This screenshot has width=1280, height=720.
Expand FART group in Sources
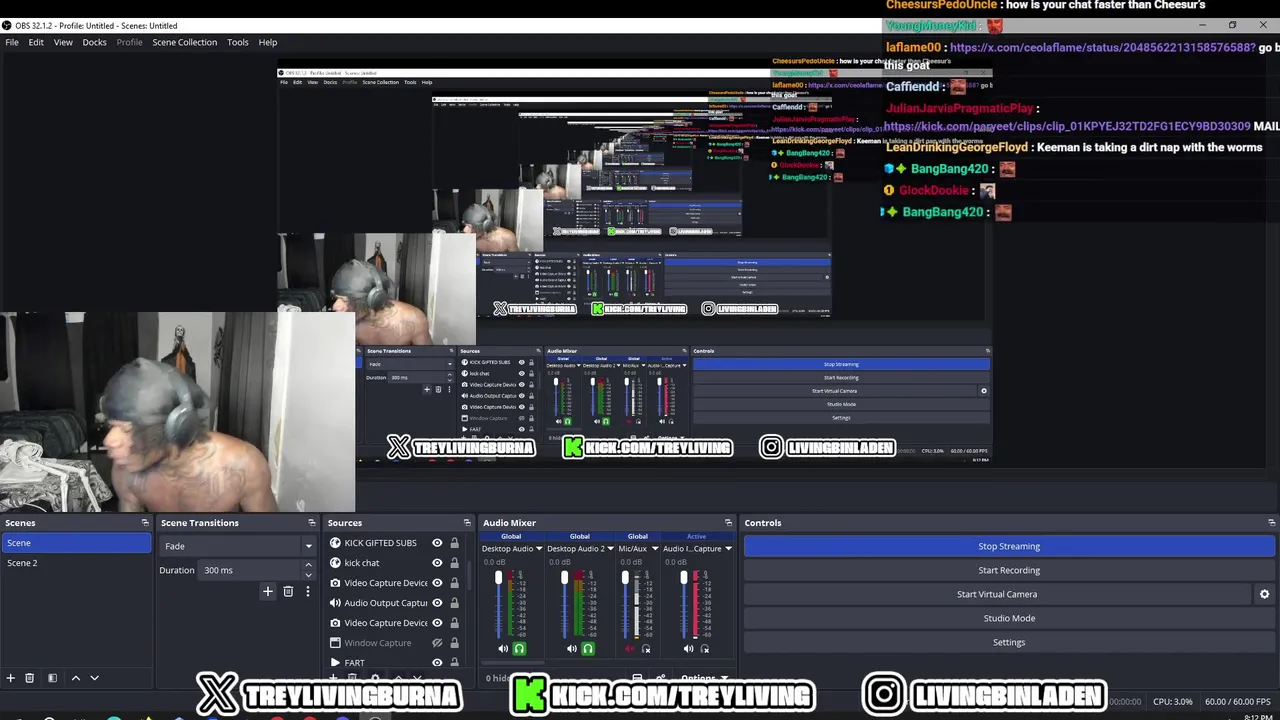pos(335,663)
